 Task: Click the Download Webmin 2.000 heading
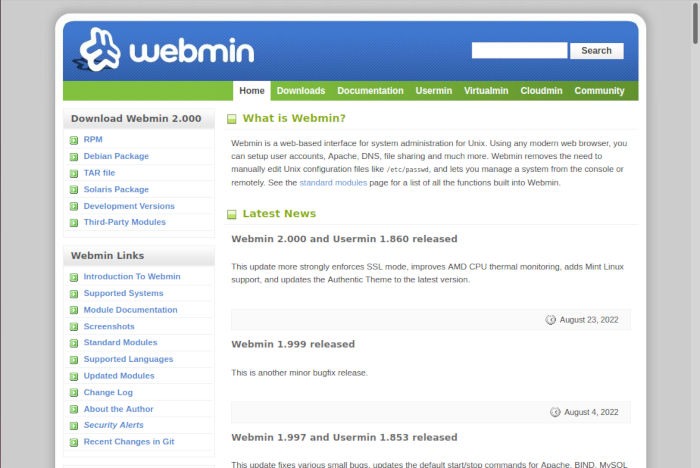pyautogui.click(x=136, y=118)
